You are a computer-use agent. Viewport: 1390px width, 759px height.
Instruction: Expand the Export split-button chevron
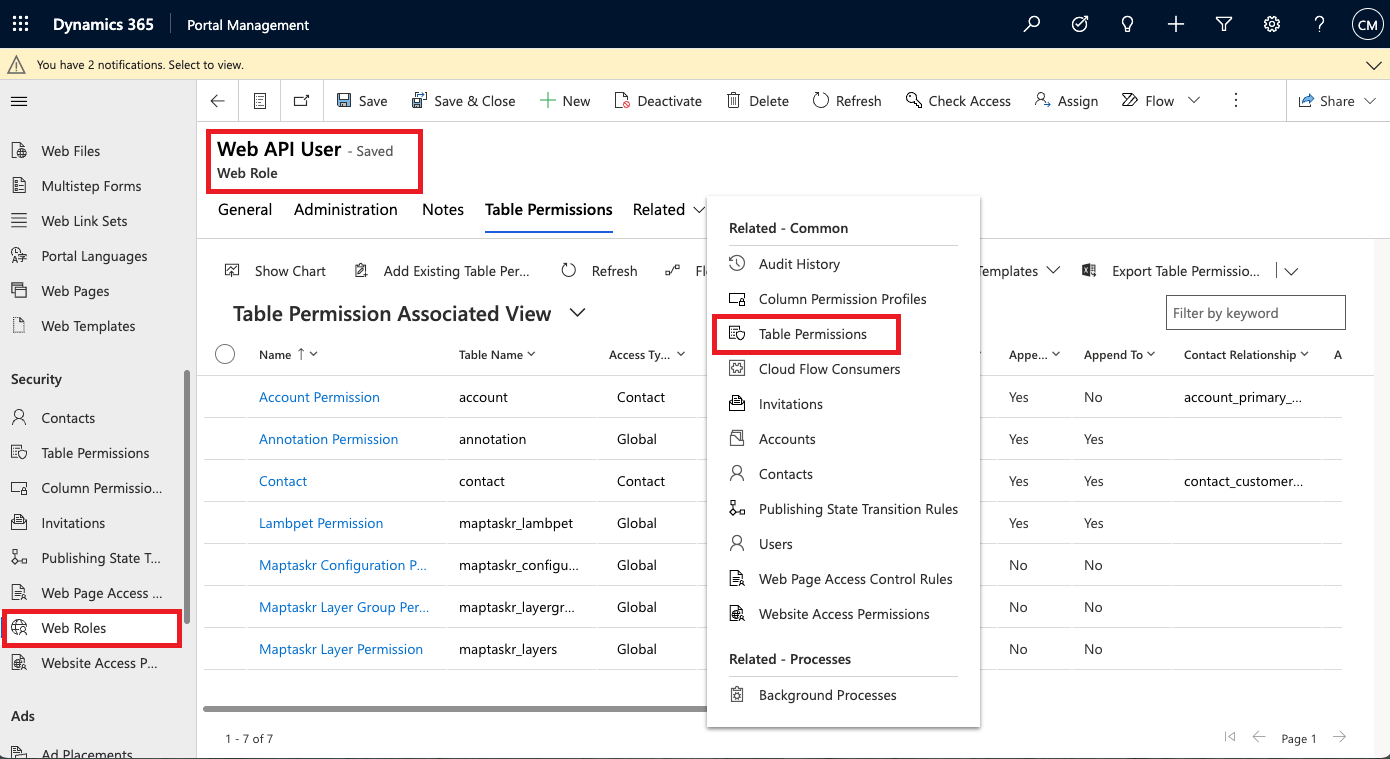[1291, 271]
